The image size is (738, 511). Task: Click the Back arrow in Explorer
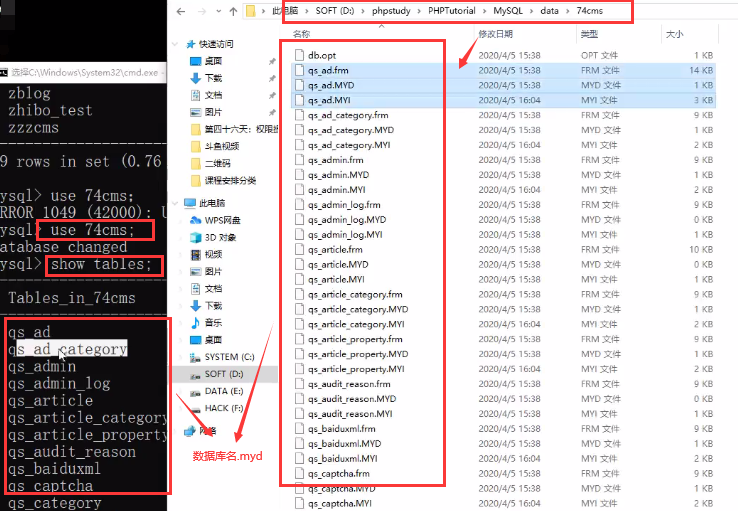click(182, 11)
